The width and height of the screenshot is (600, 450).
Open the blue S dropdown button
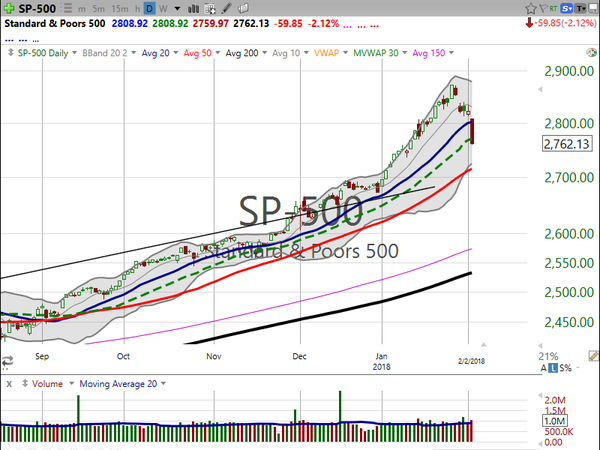click(x=566, y=8)
